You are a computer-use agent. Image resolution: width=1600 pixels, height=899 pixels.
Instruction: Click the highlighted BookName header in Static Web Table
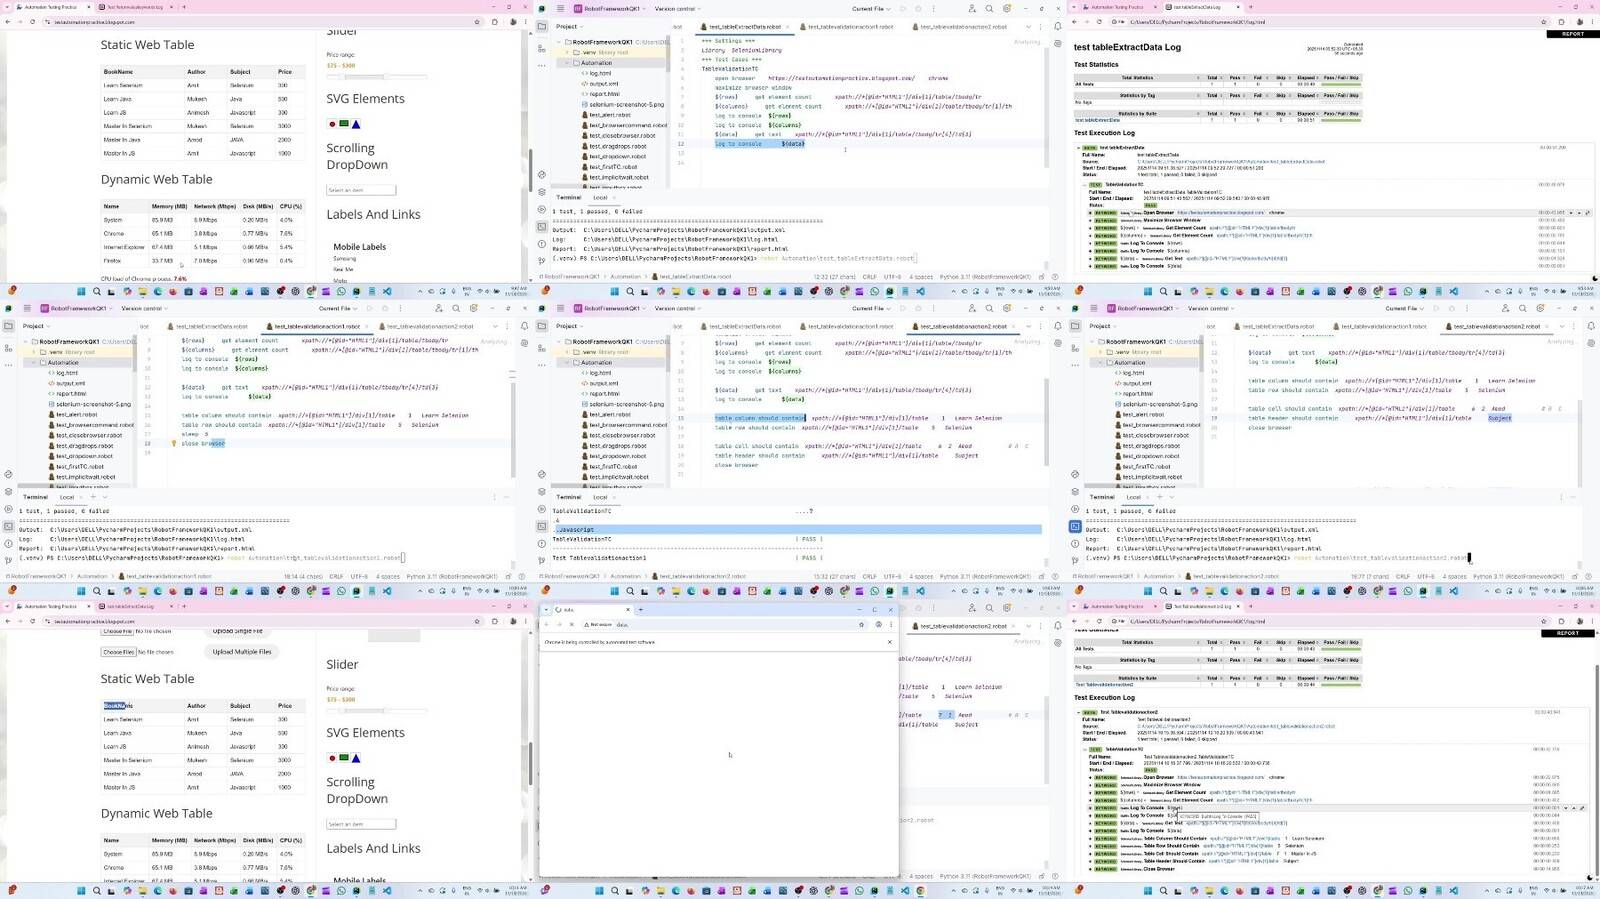coord(116,706)
